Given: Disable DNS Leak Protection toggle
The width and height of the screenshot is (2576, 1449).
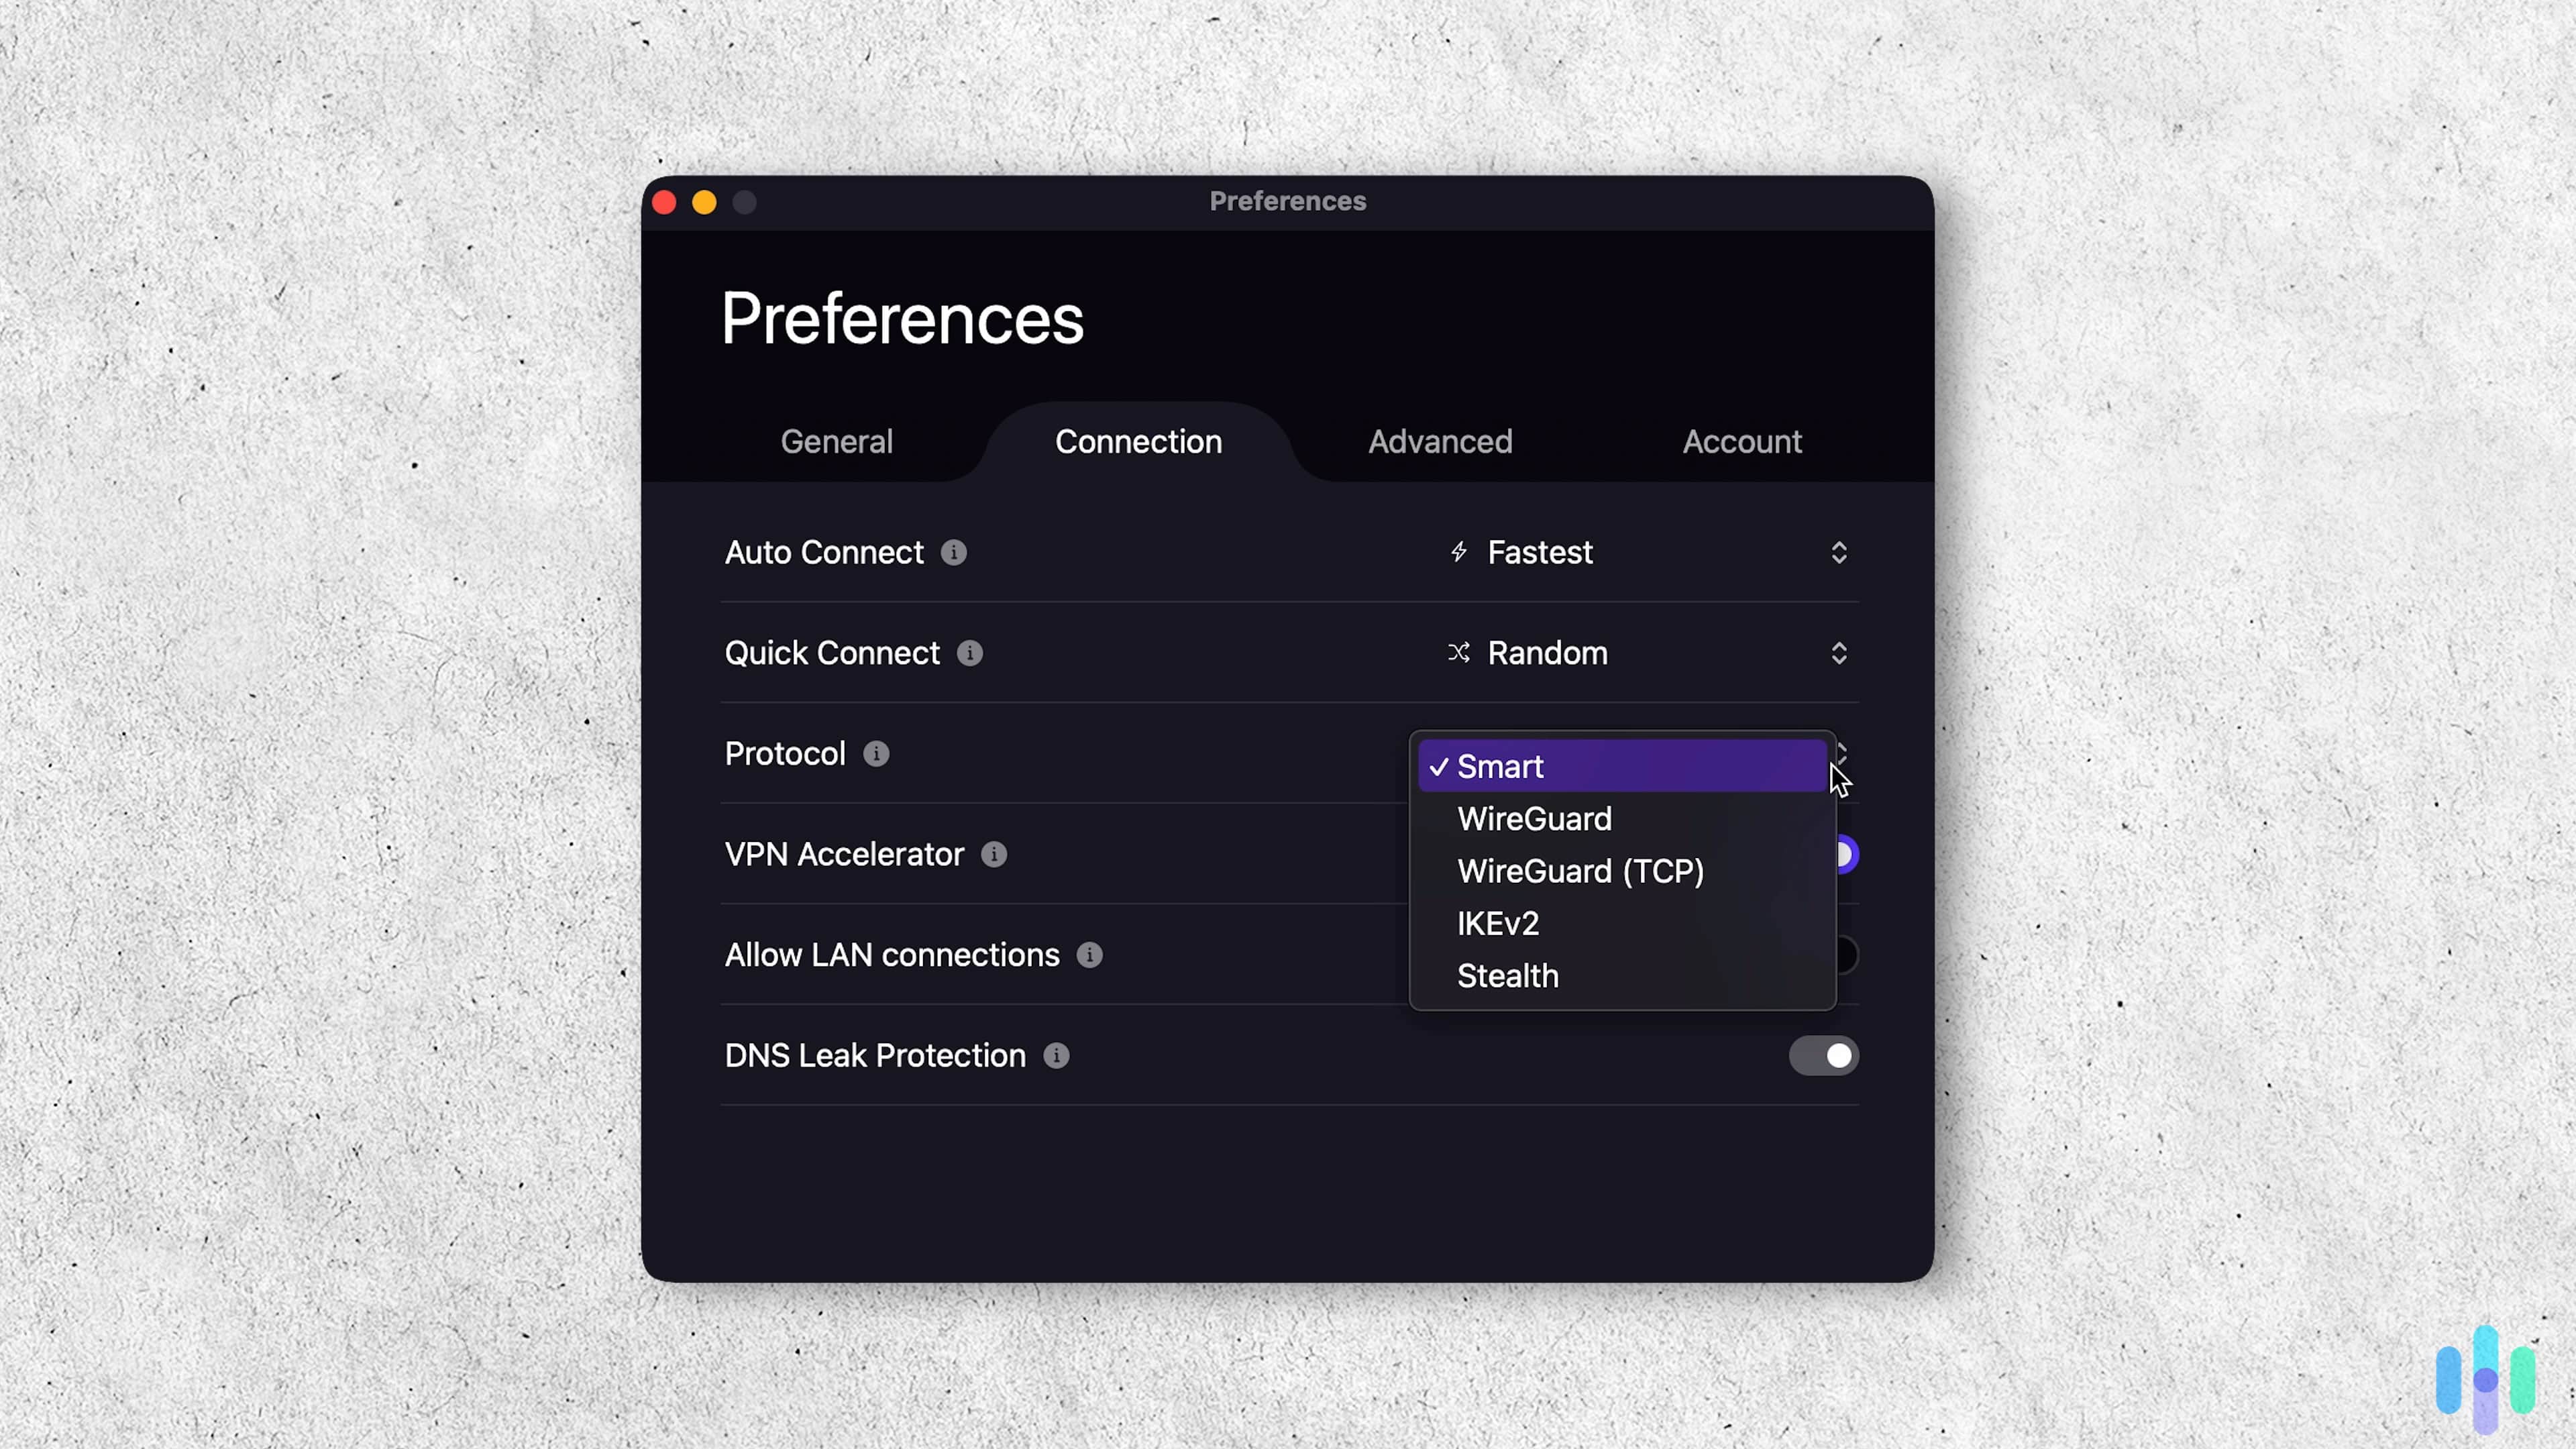Looking at the screenshot, I should click(1824, 1056).
